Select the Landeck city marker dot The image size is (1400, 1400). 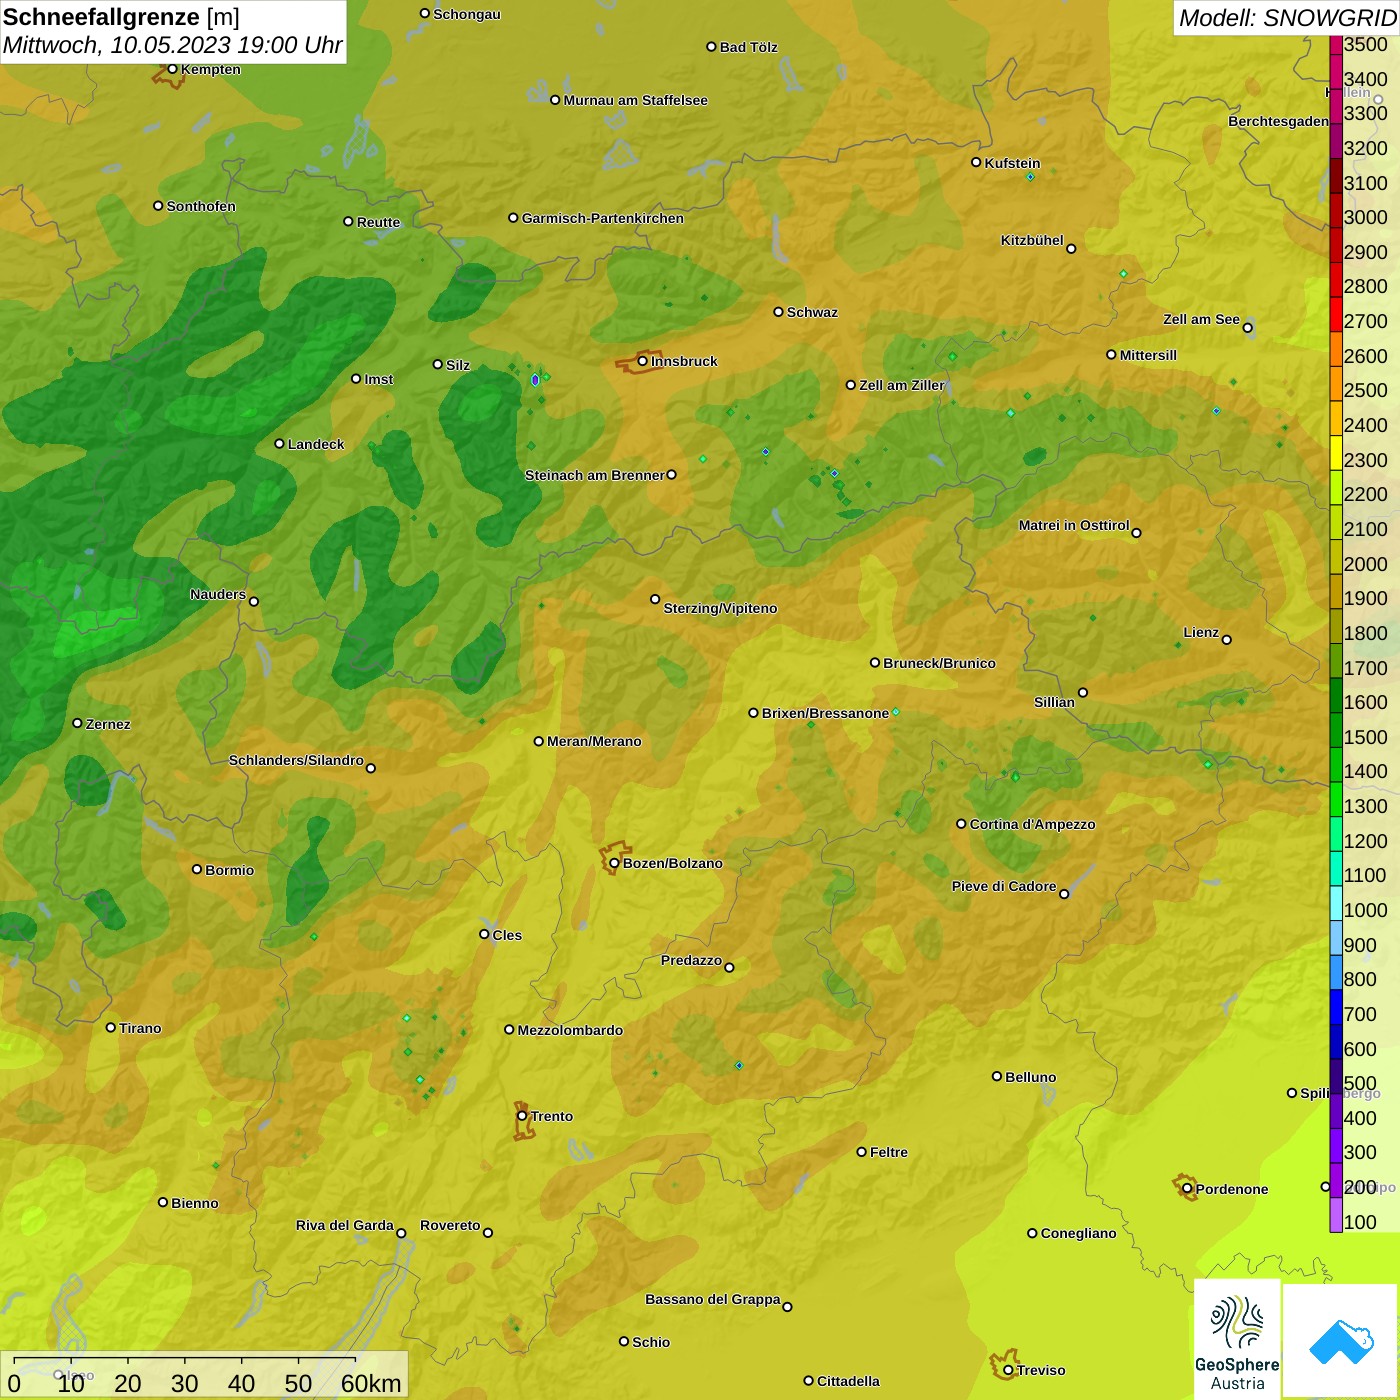[x=279, y=444]
